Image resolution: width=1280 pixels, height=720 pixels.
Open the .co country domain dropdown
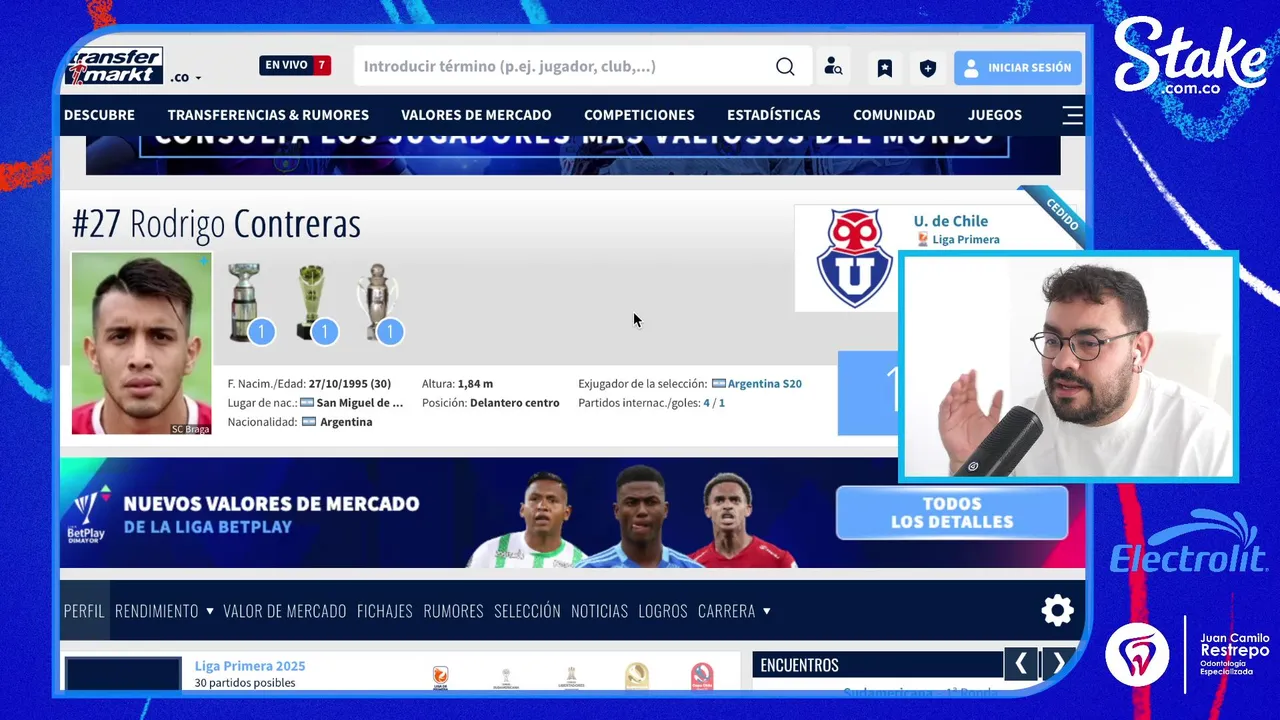pos(185,77)
